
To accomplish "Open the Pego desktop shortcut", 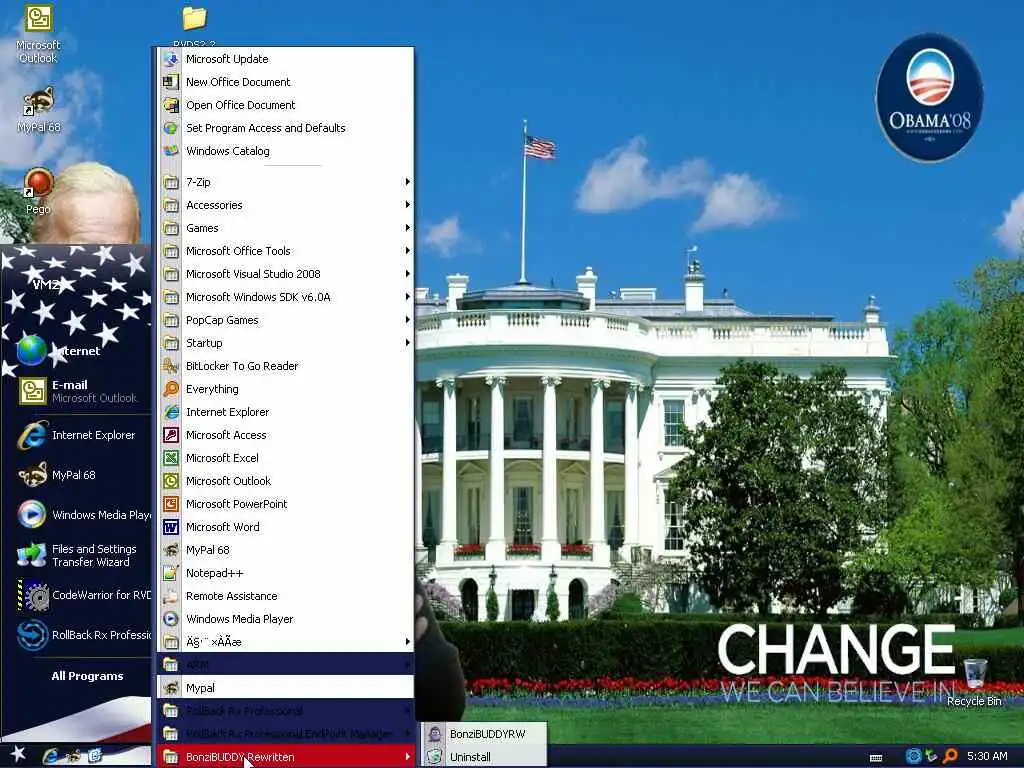I will [x=38, y=191].
